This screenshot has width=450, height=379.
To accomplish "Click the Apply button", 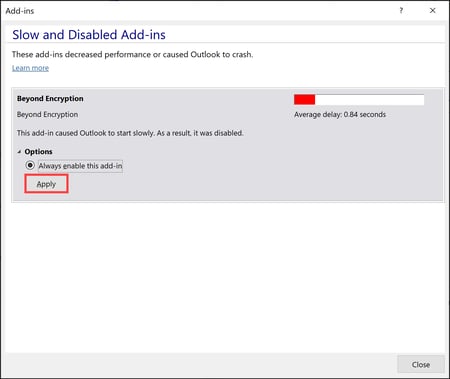I will [x=46, y=184].
